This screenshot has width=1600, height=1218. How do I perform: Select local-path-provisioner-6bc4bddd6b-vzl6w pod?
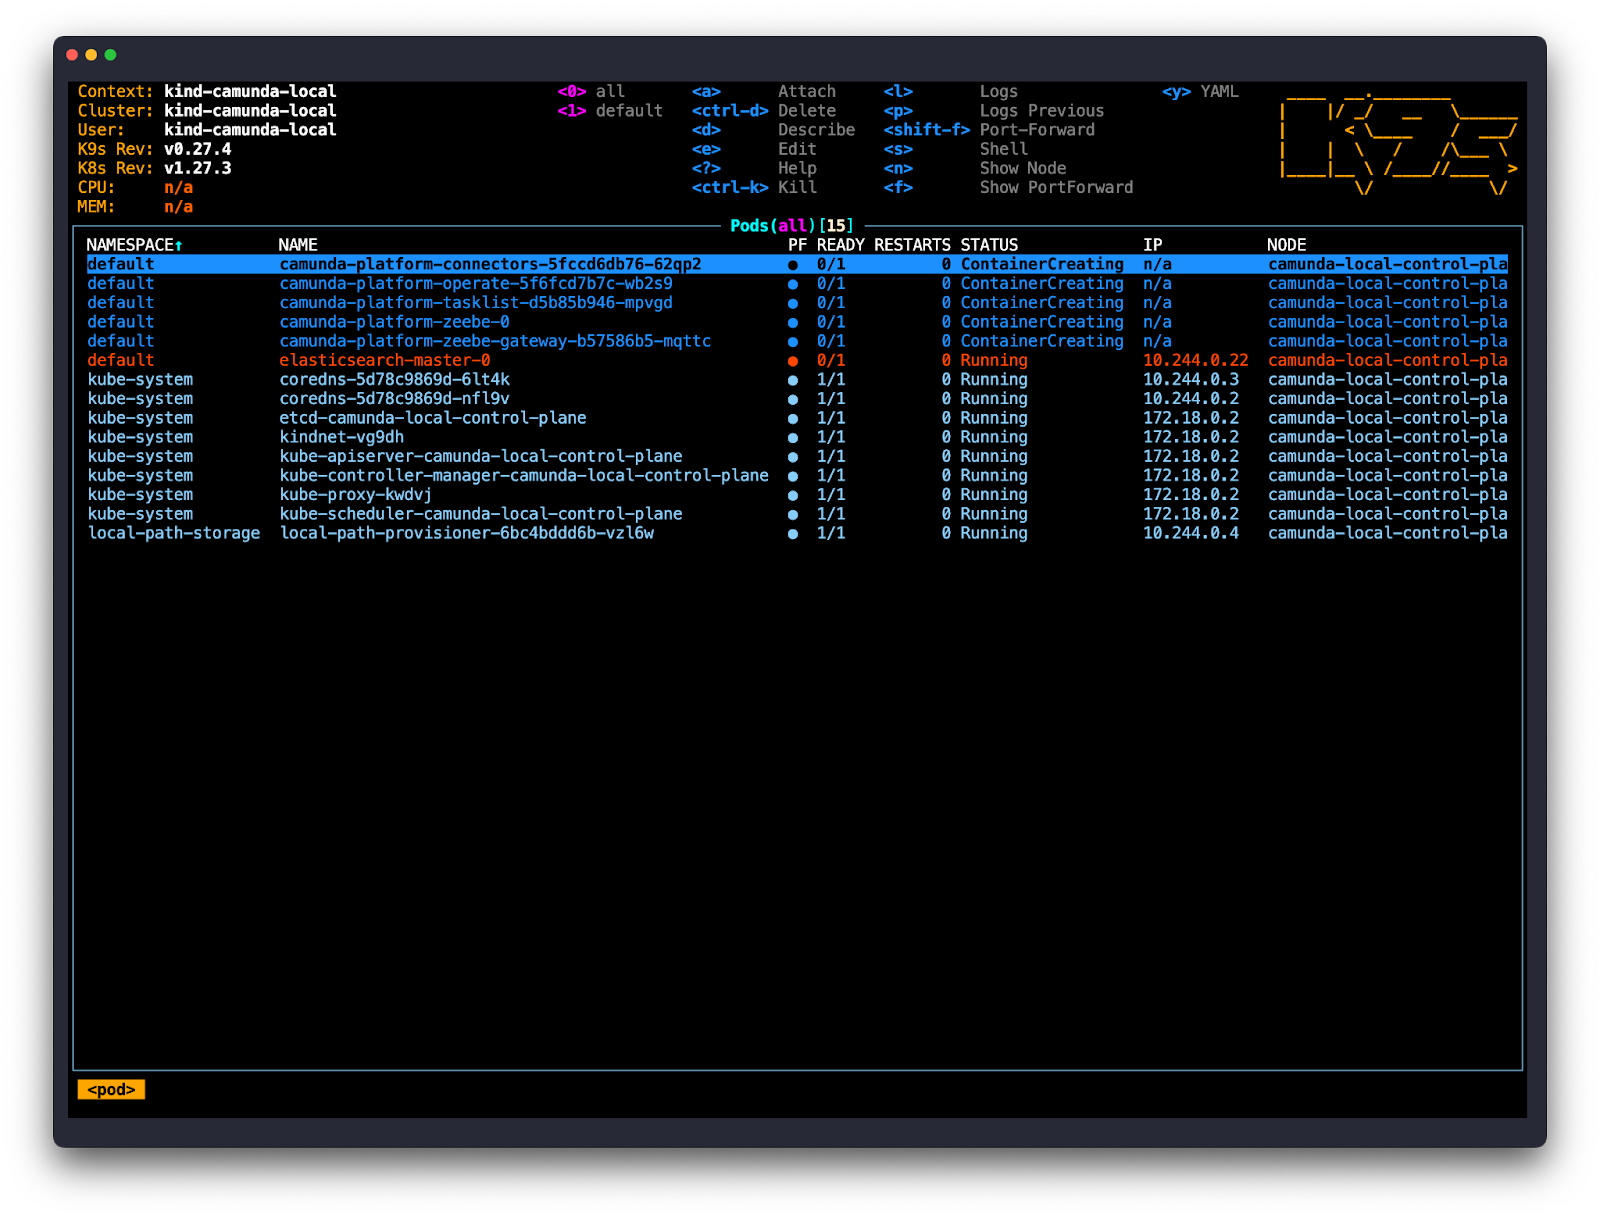(466, 533)
